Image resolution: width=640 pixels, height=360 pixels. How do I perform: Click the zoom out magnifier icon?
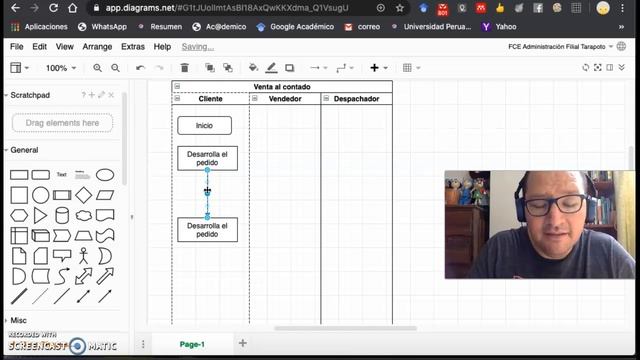pyautogui.click(x=116, y=68)
